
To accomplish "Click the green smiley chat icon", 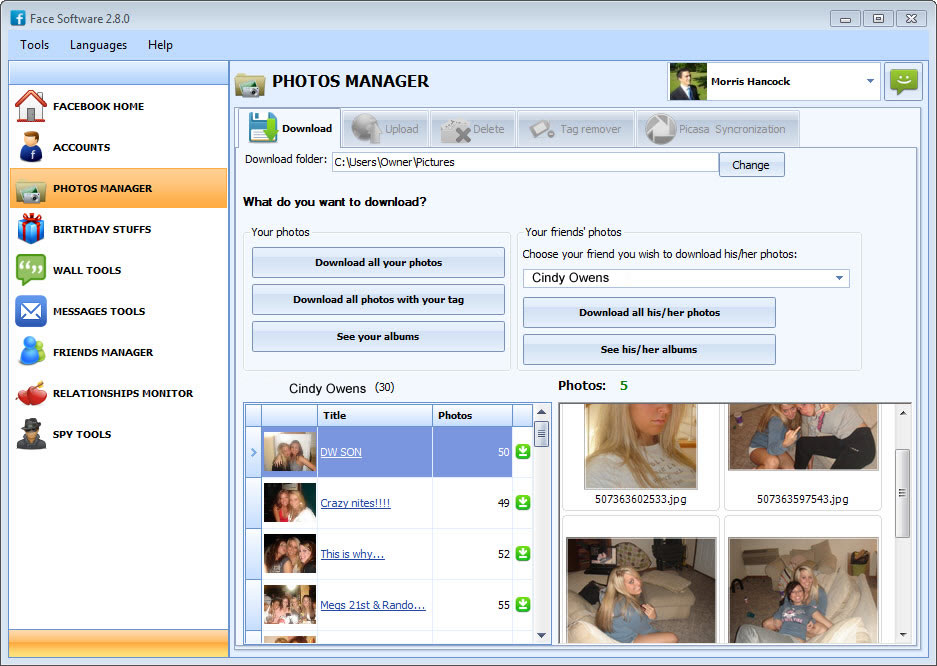I will tap(904, 81).
